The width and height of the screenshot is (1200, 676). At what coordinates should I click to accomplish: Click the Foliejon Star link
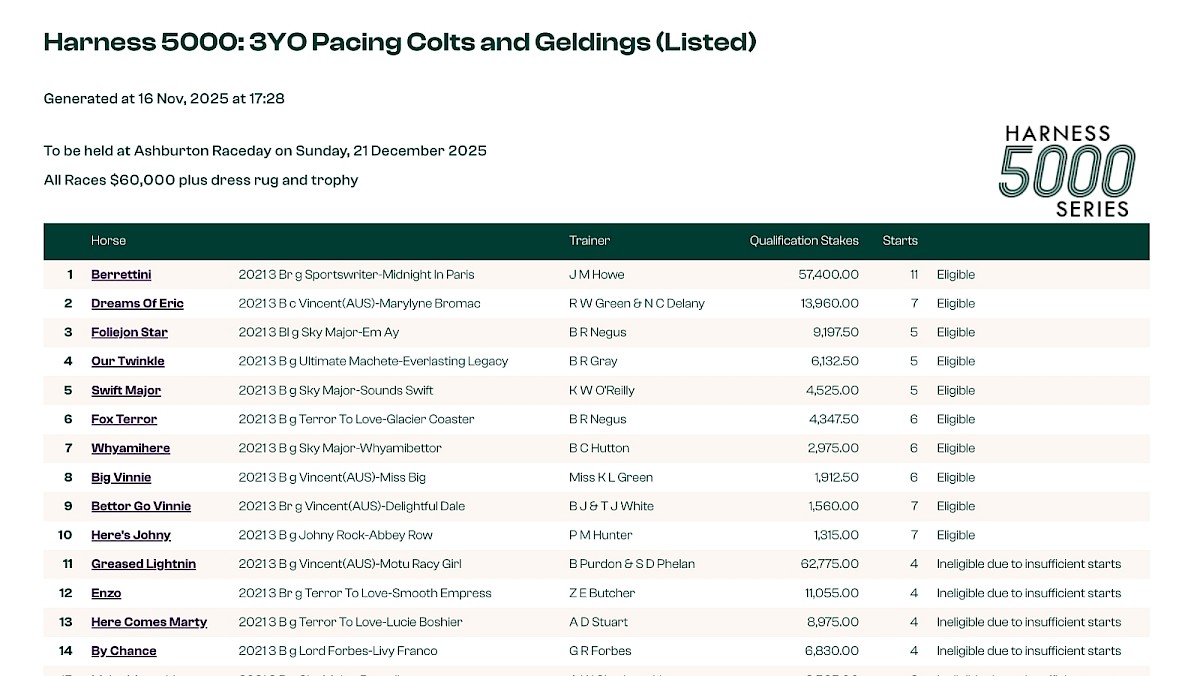(x=129, y=333)
